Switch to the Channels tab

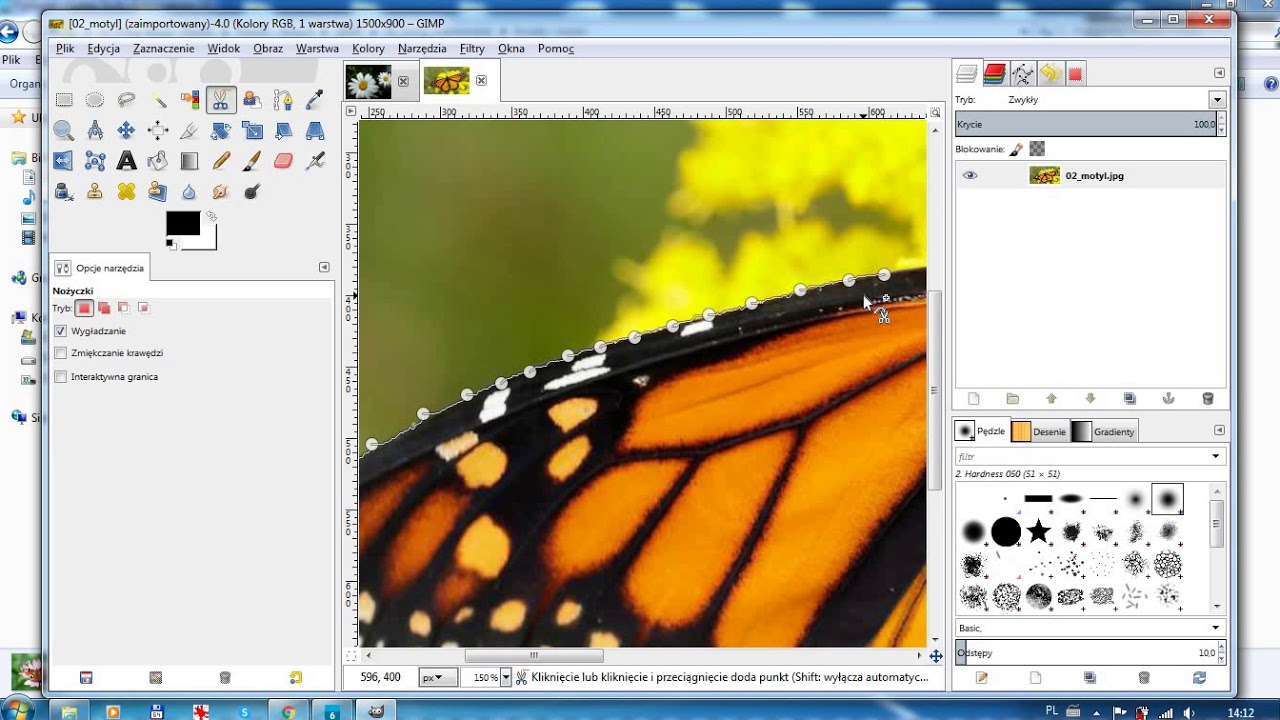pyautogui.click(x=994, y=73)
